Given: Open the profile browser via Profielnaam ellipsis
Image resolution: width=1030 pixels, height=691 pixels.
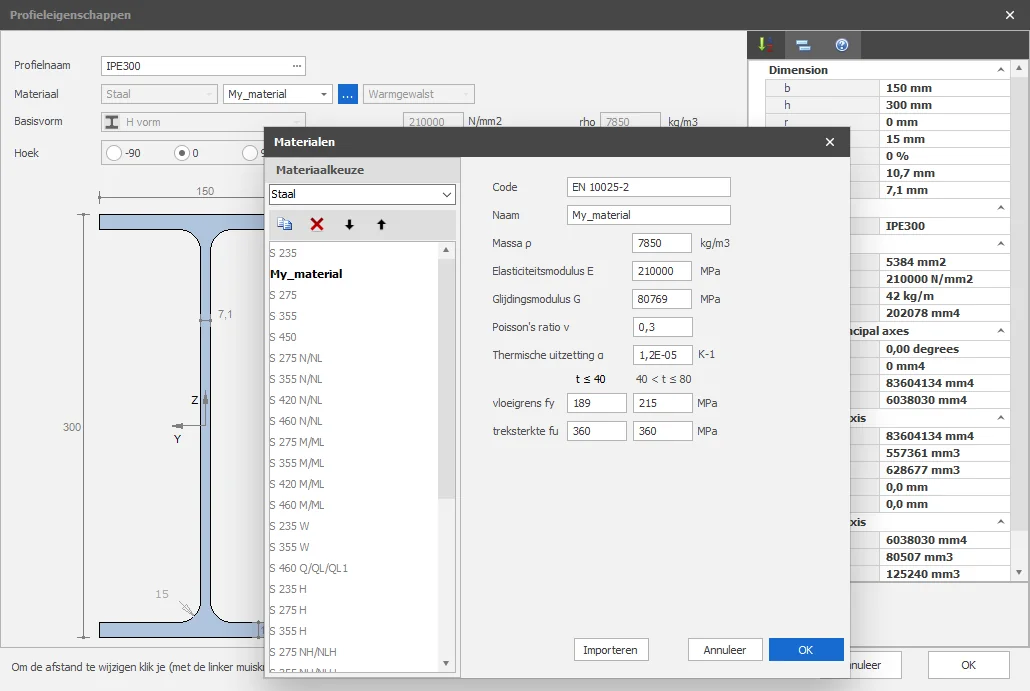Looking at the screenshot, I should coord(297,66).
